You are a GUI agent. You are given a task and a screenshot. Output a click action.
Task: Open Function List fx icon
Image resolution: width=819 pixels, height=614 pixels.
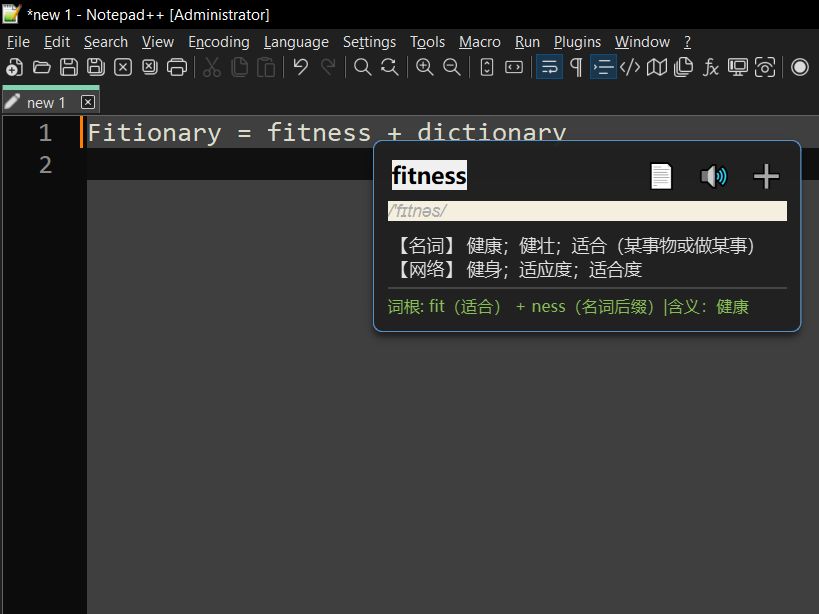pyautogui.click(x=710, y=67)
